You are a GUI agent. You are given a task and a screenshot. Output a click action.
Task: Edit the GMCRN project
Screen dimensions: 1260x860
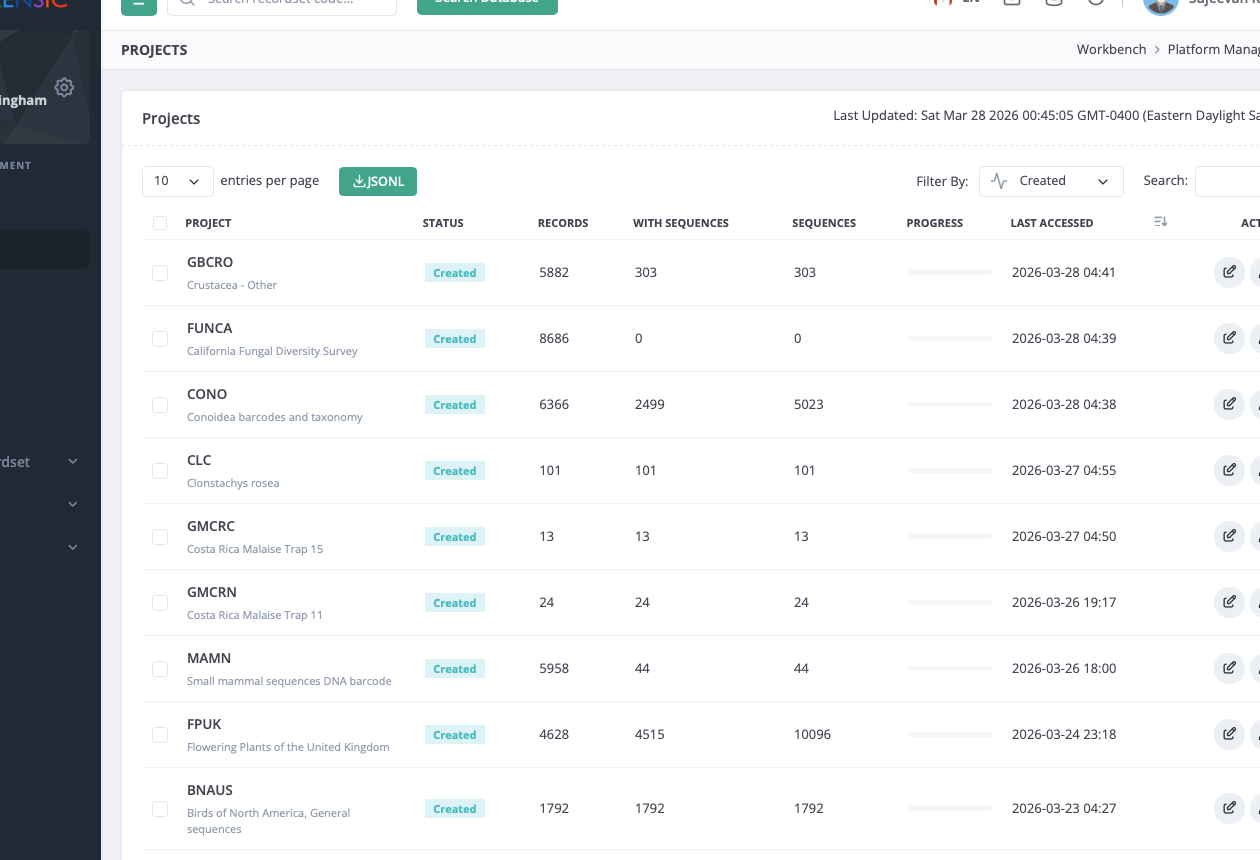[1229, 602]
